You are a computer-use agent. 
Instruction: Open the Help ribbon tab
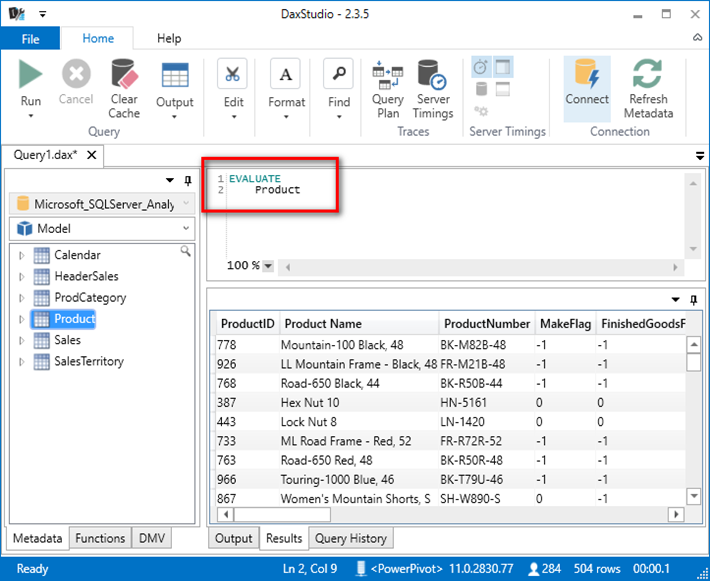[169, 38]
